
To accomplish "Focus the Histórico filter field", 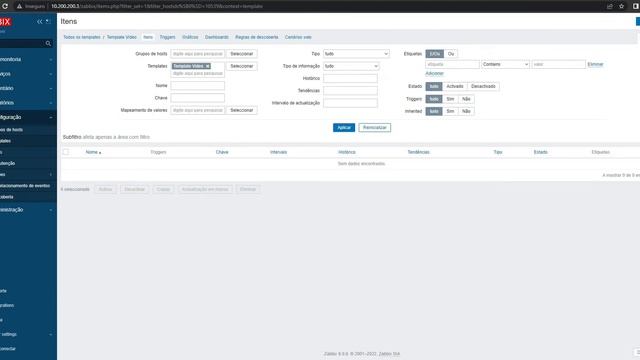I will (x=350, y=78).
